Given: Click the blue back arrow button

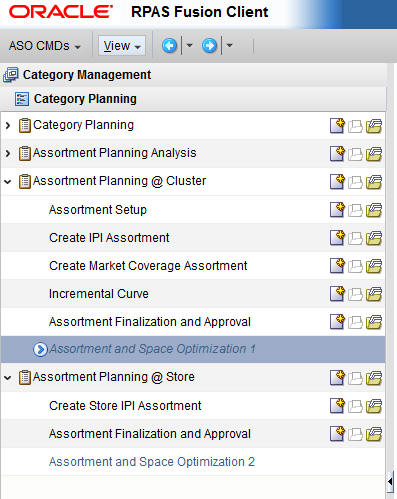Looking at the screenshot, I should (x=169, y=46).
